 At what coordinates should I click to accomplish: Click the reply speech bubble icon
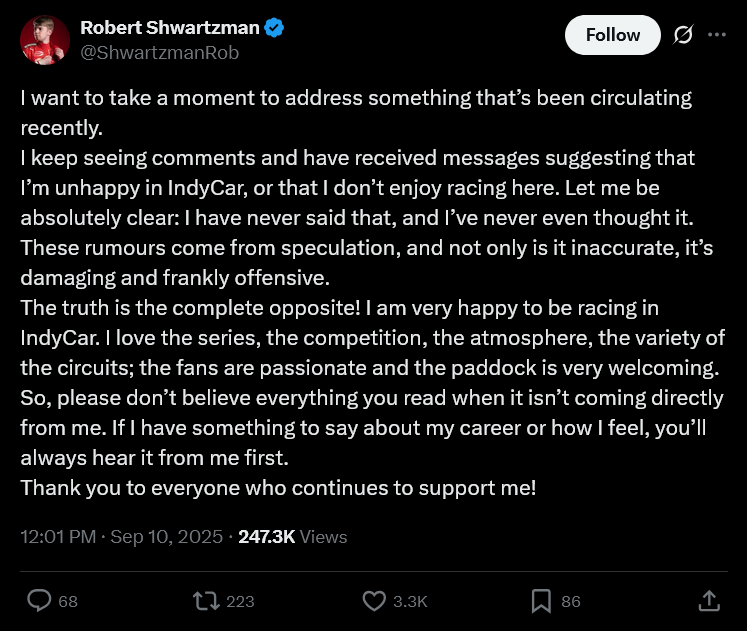click(x=39, y=600)
